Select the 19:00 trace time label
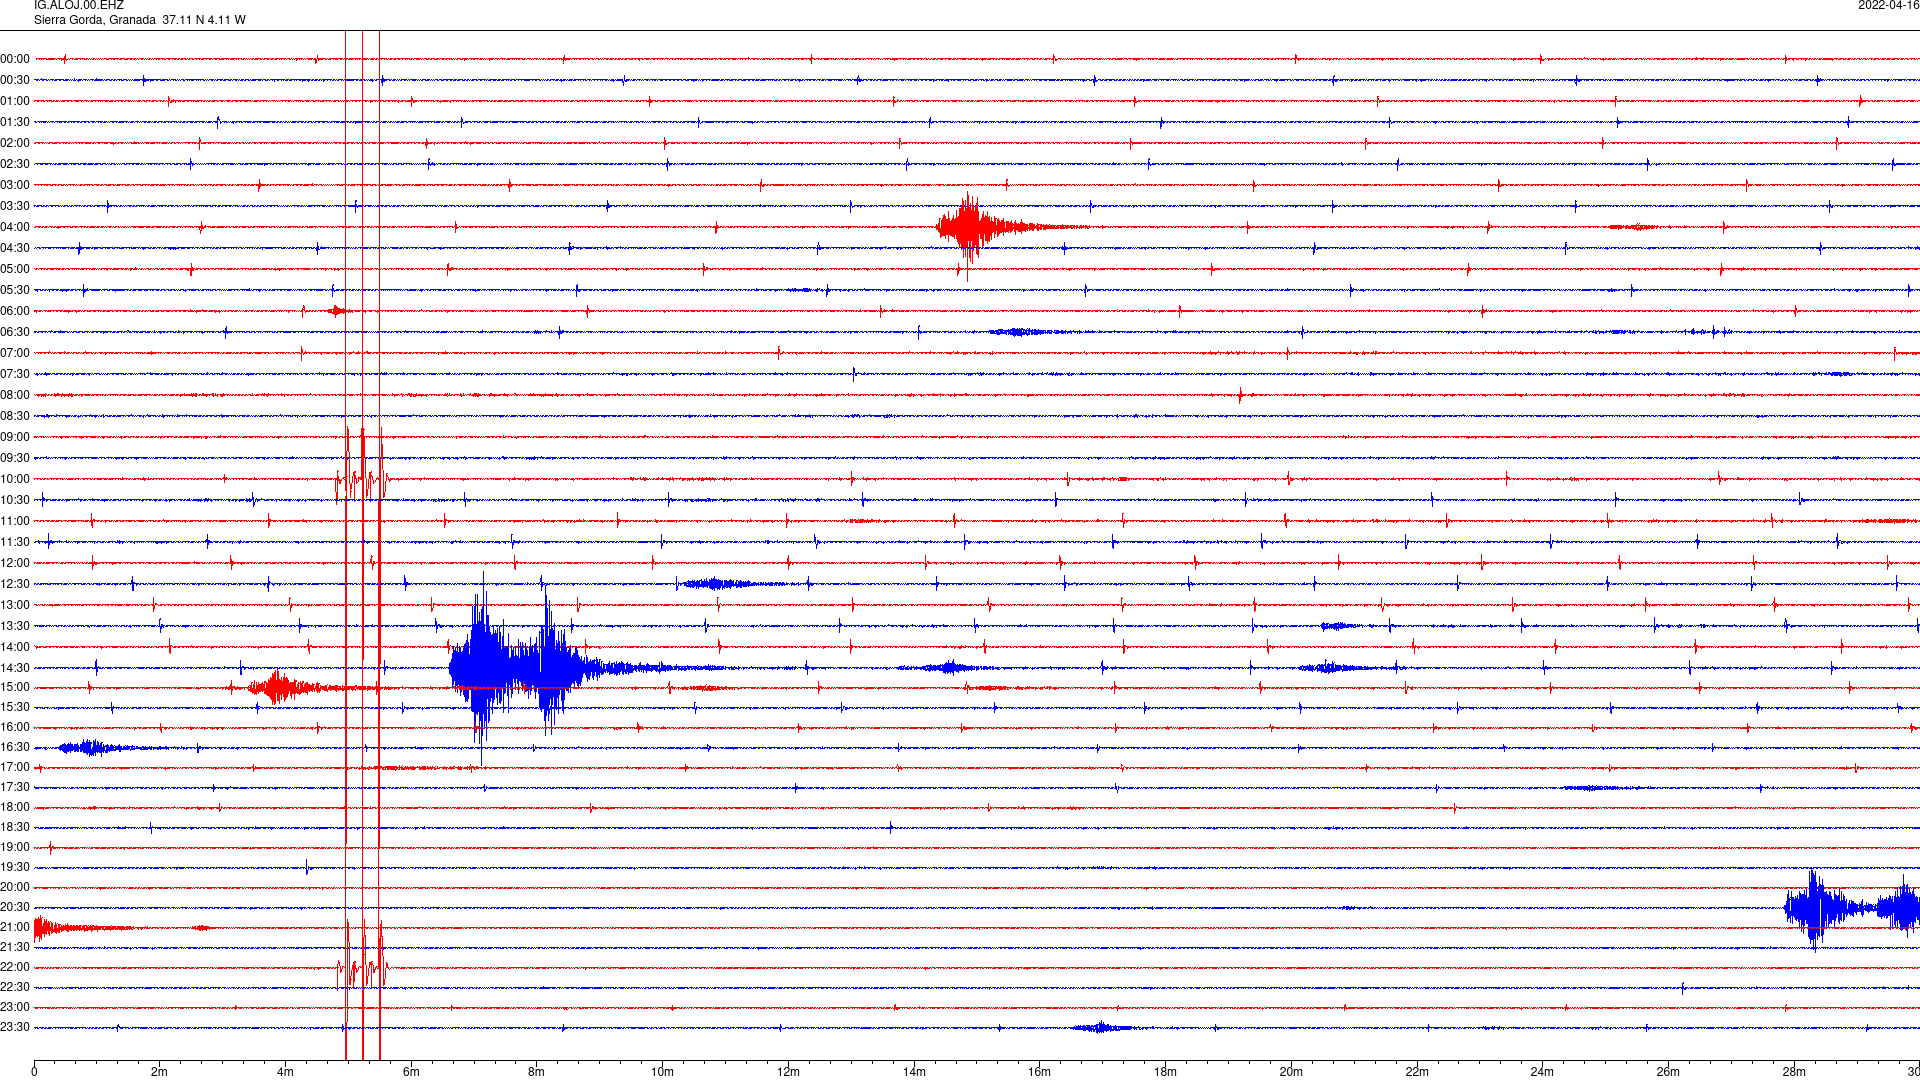This screenshot has width=1920, height=1080. [x=15, y=847]
